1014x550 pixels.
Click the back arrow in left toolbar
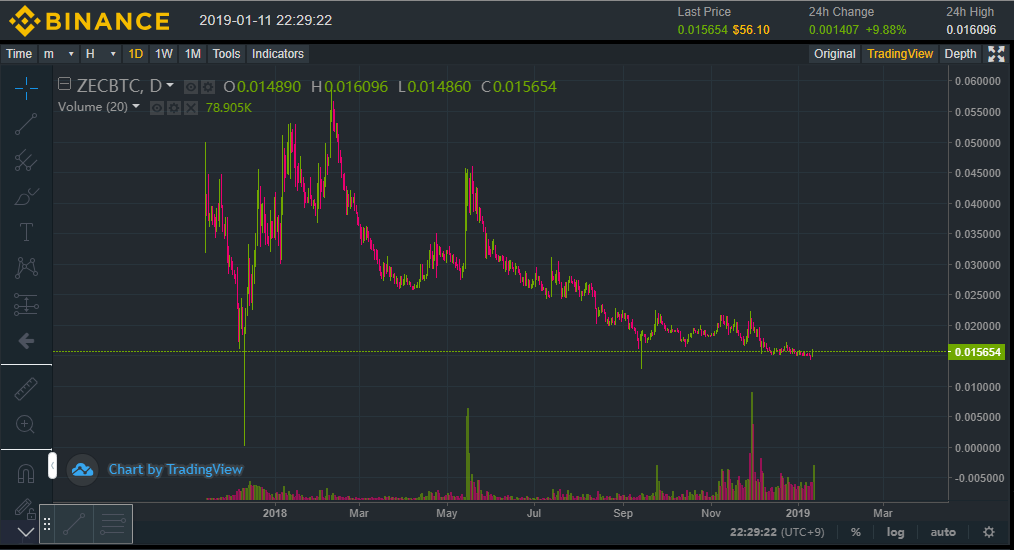(26, 341)
